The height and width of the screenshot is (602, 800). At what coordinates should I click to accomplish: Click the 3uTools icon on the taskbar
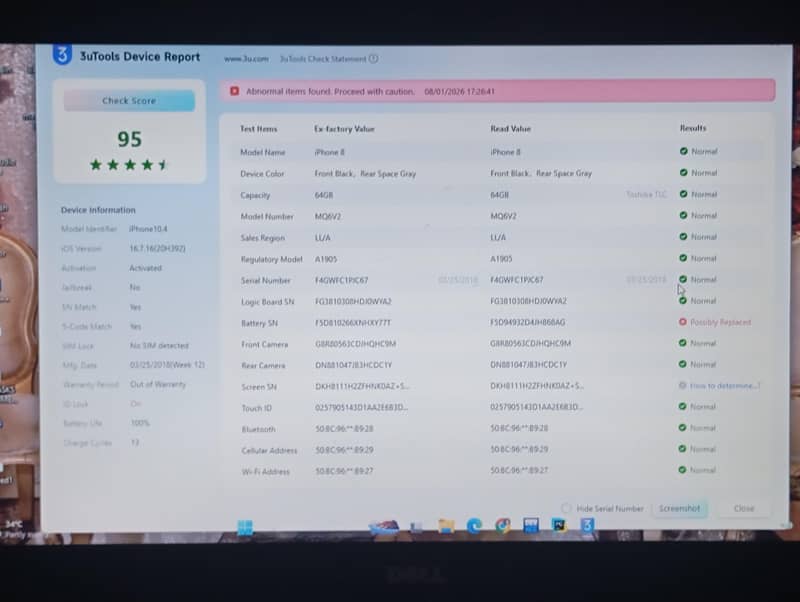[587, 525]
